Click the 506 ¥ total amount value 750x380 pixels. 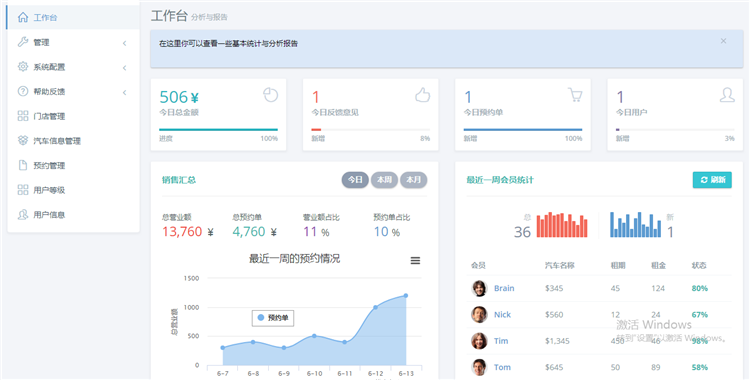coord(179,97)
